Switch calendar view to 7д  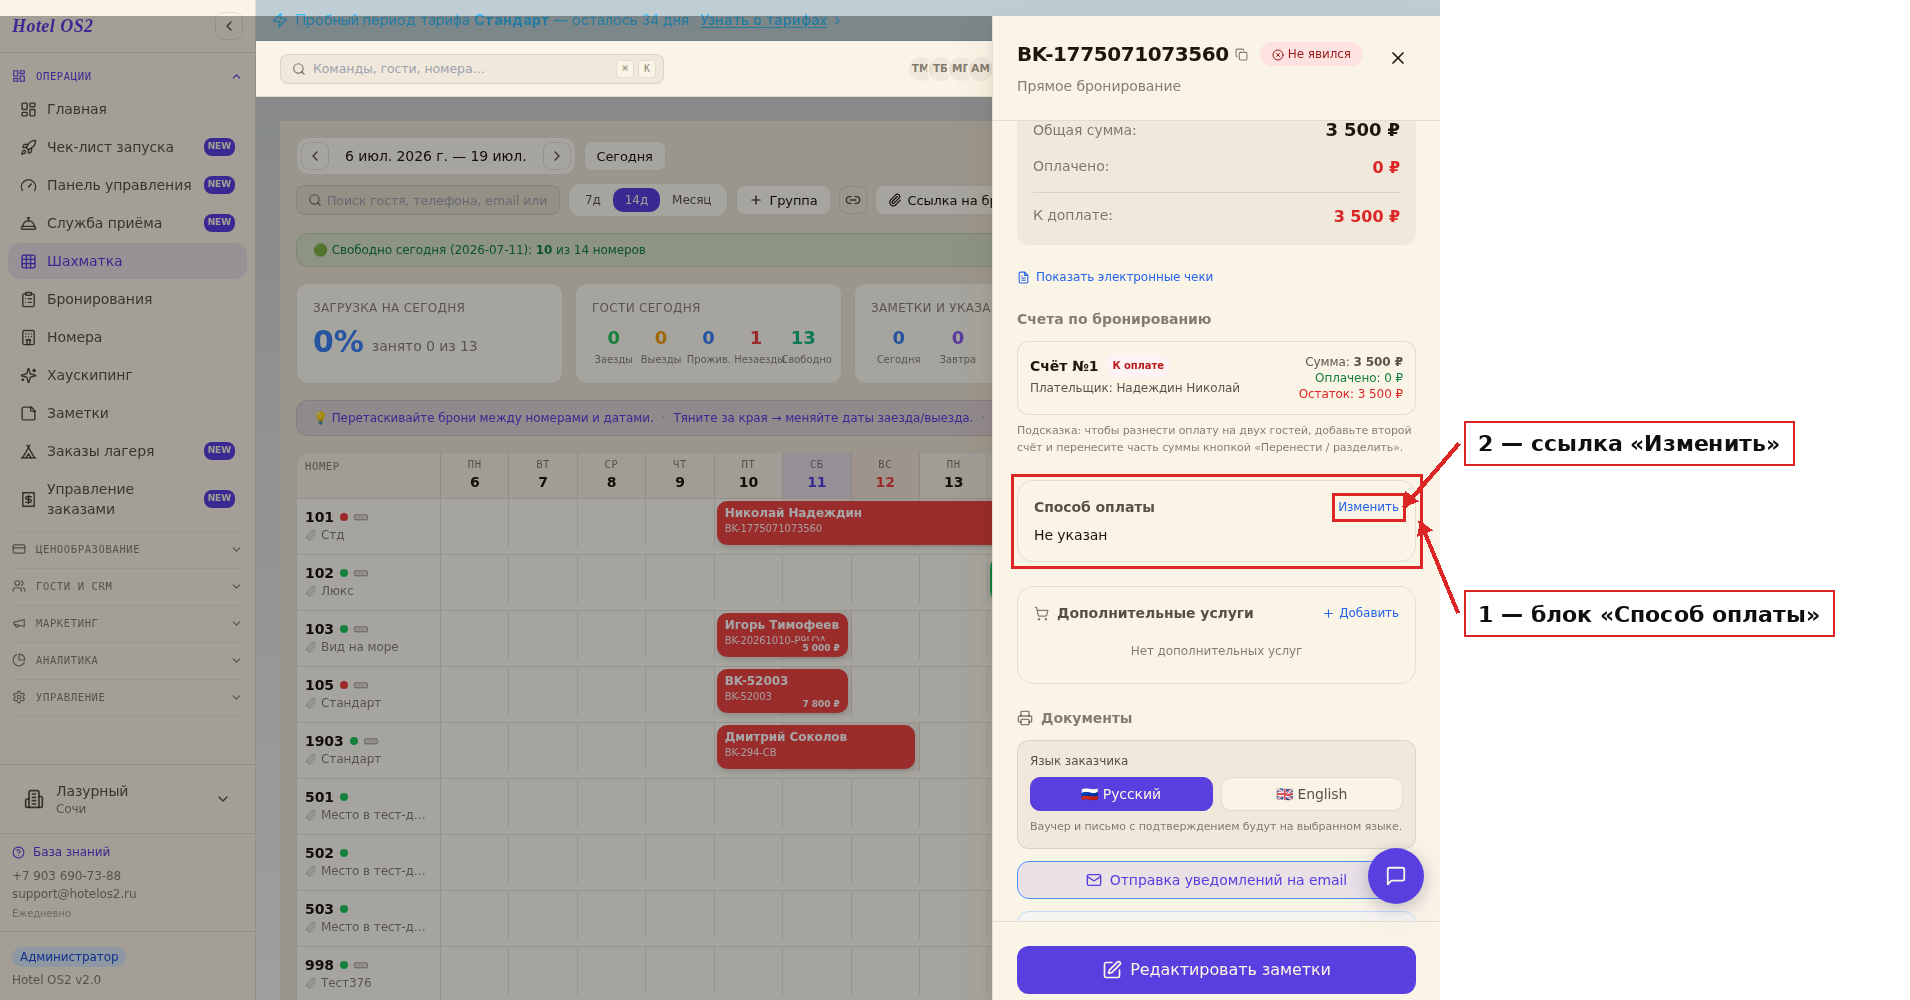tap(593, 200)
